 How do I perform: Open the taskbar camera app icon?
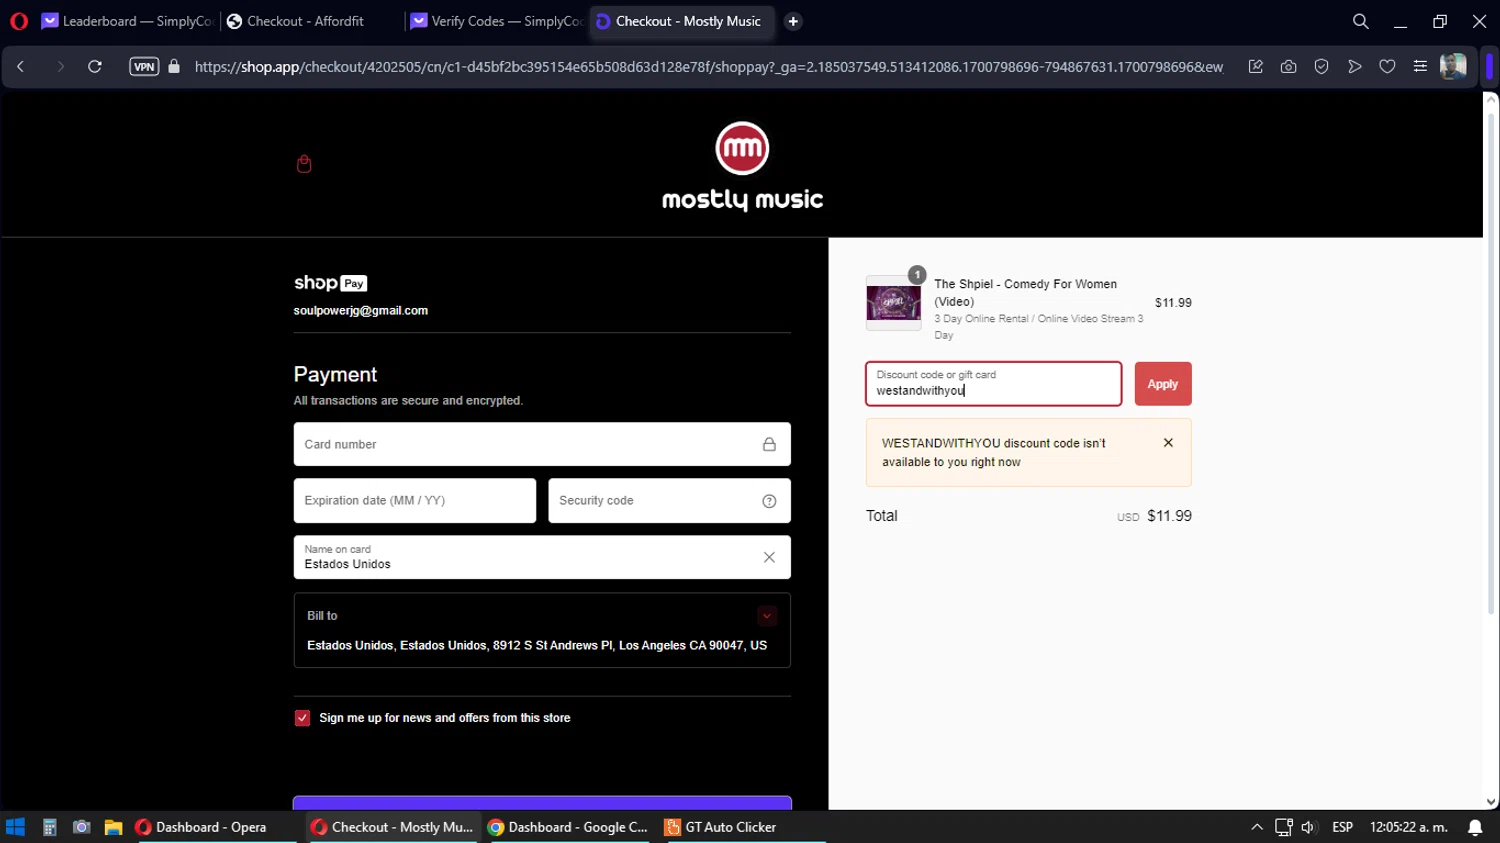tap(82, 827)
